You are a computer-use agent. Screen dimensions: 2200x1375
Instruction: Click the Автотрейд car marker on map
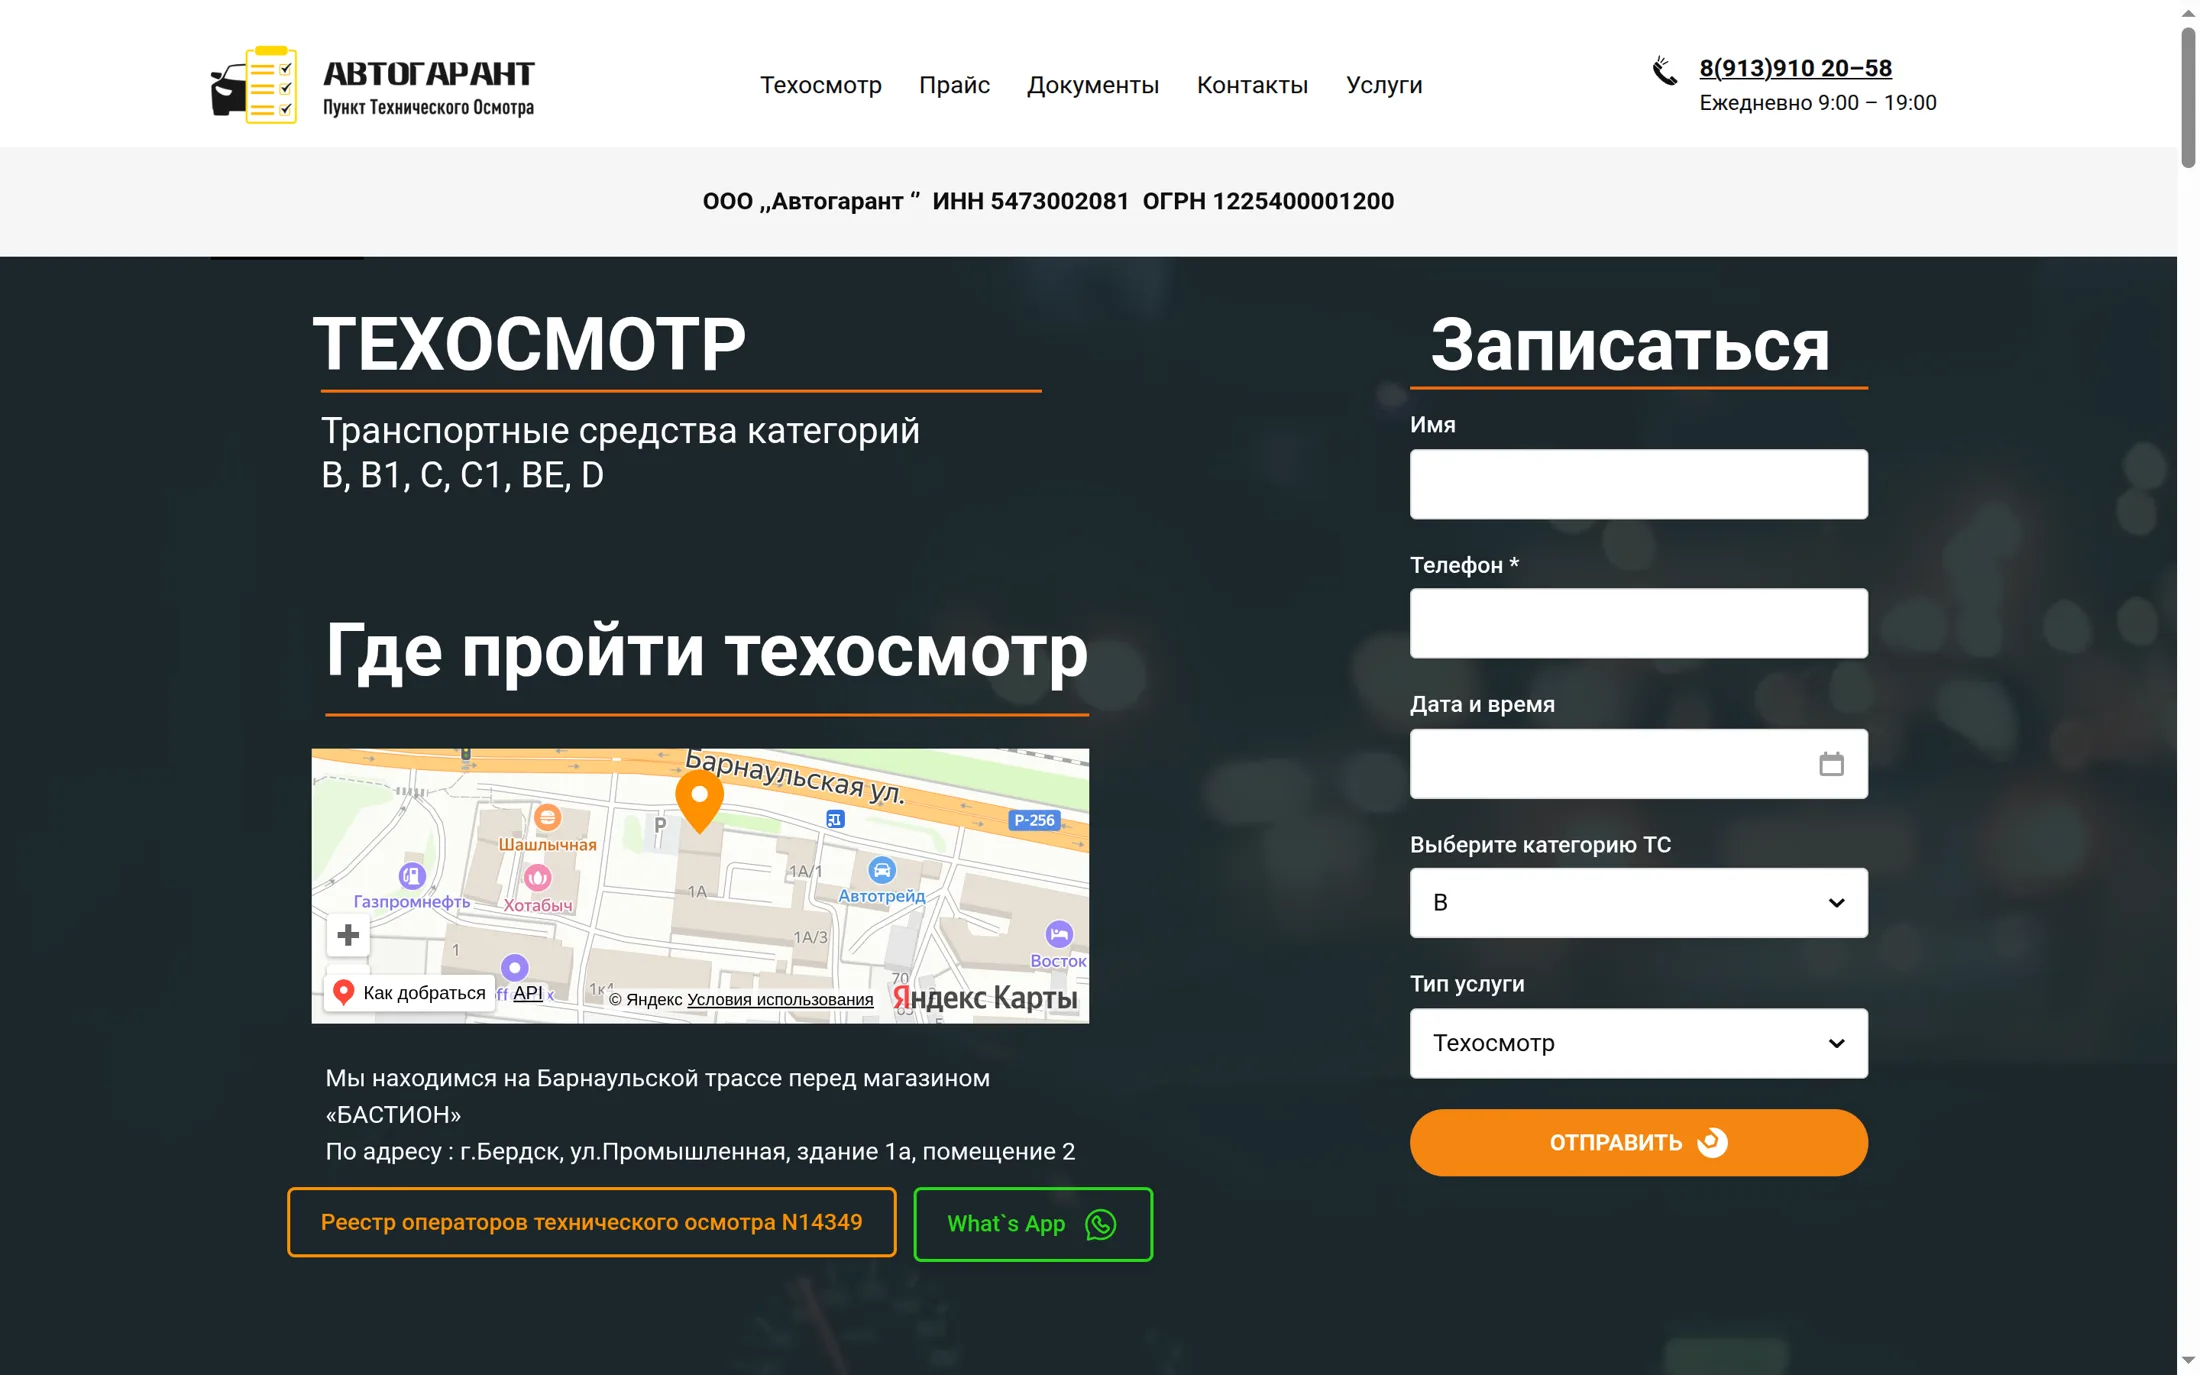pos(881,870)
